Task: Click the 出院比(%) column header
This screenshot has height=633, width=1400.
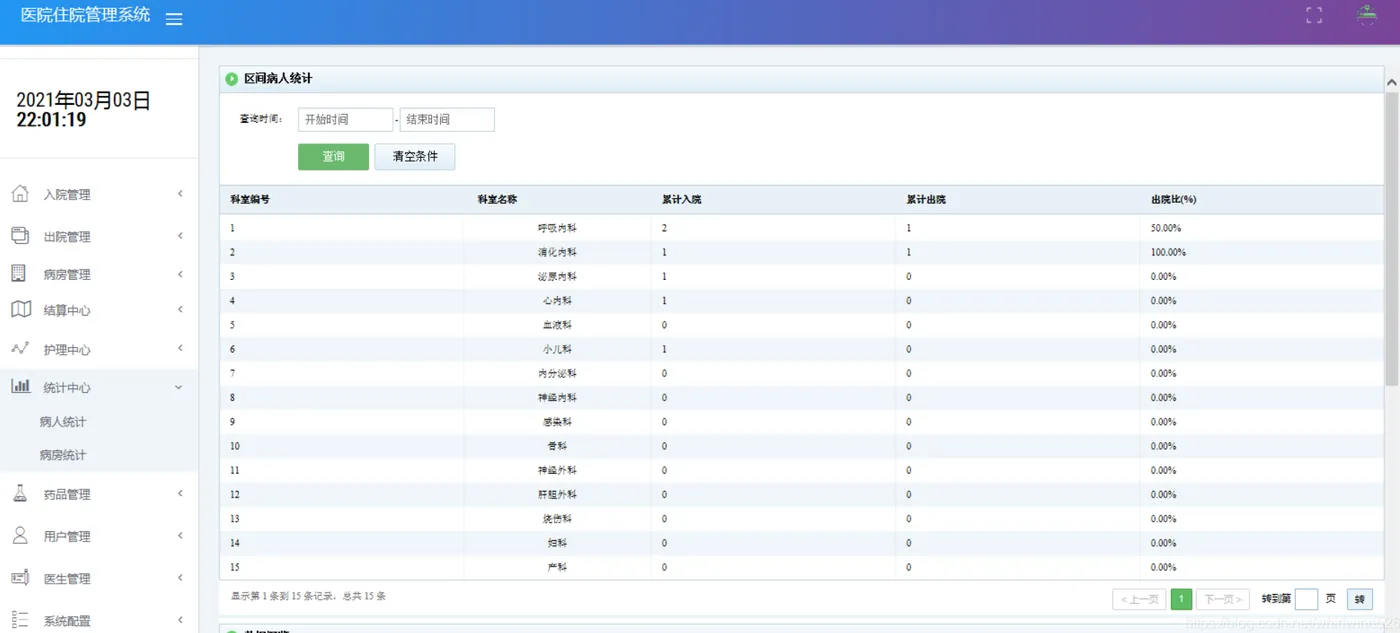Action: [x=1174, y=199]
